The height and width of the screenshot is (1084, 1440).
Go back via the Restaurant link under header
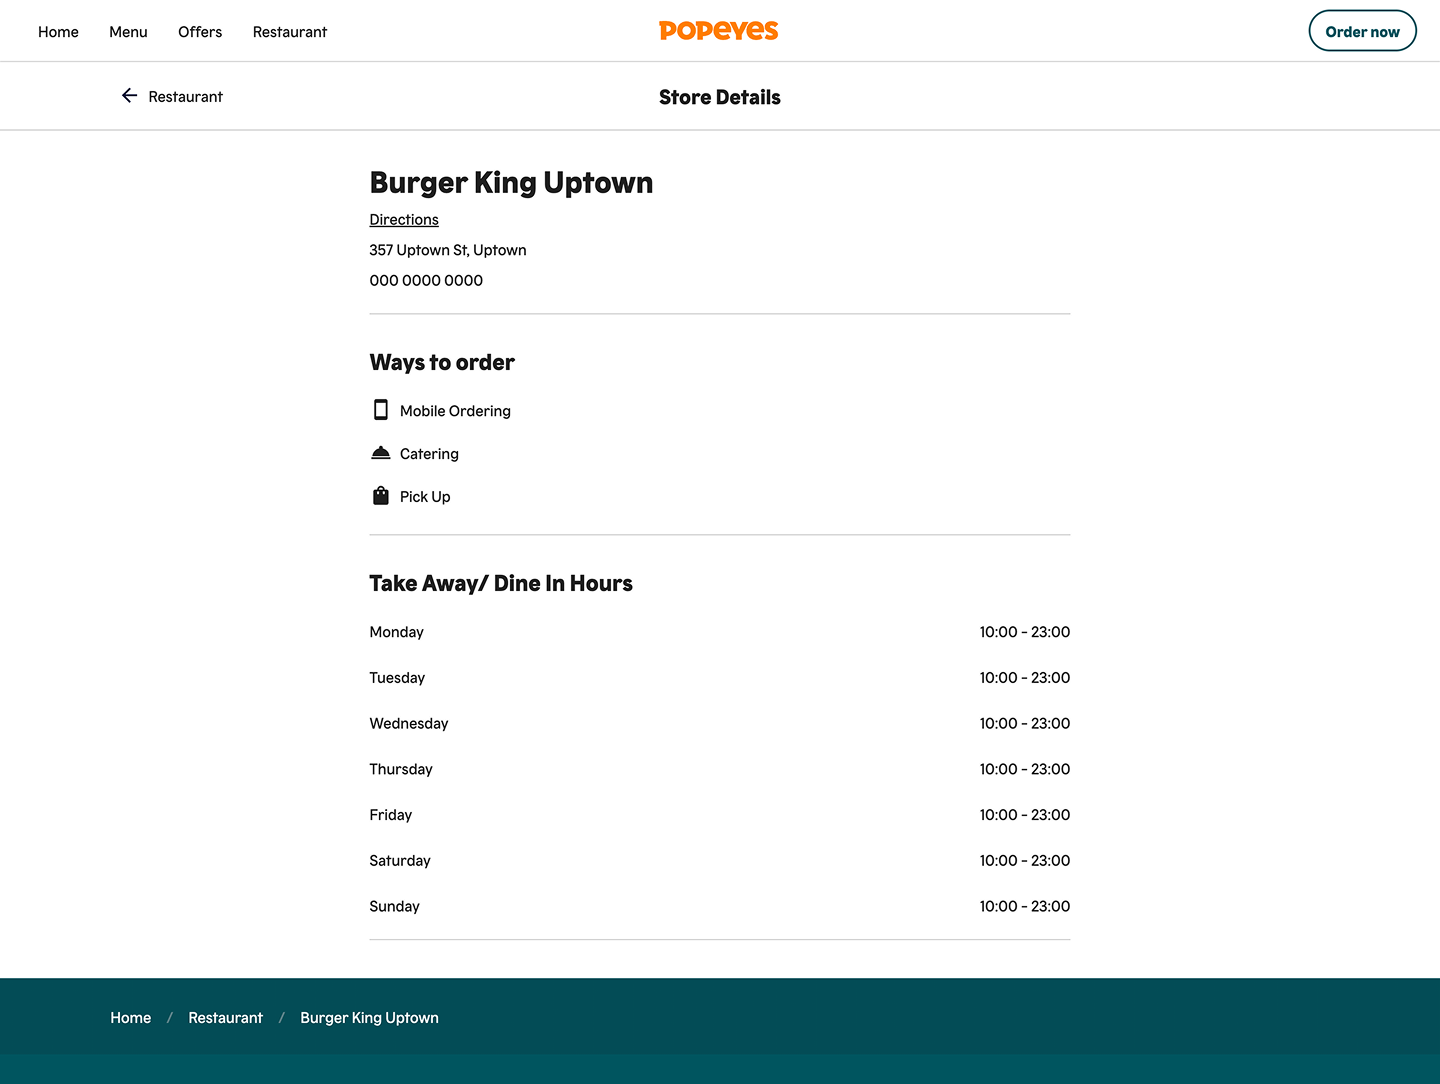pos(185,97)
